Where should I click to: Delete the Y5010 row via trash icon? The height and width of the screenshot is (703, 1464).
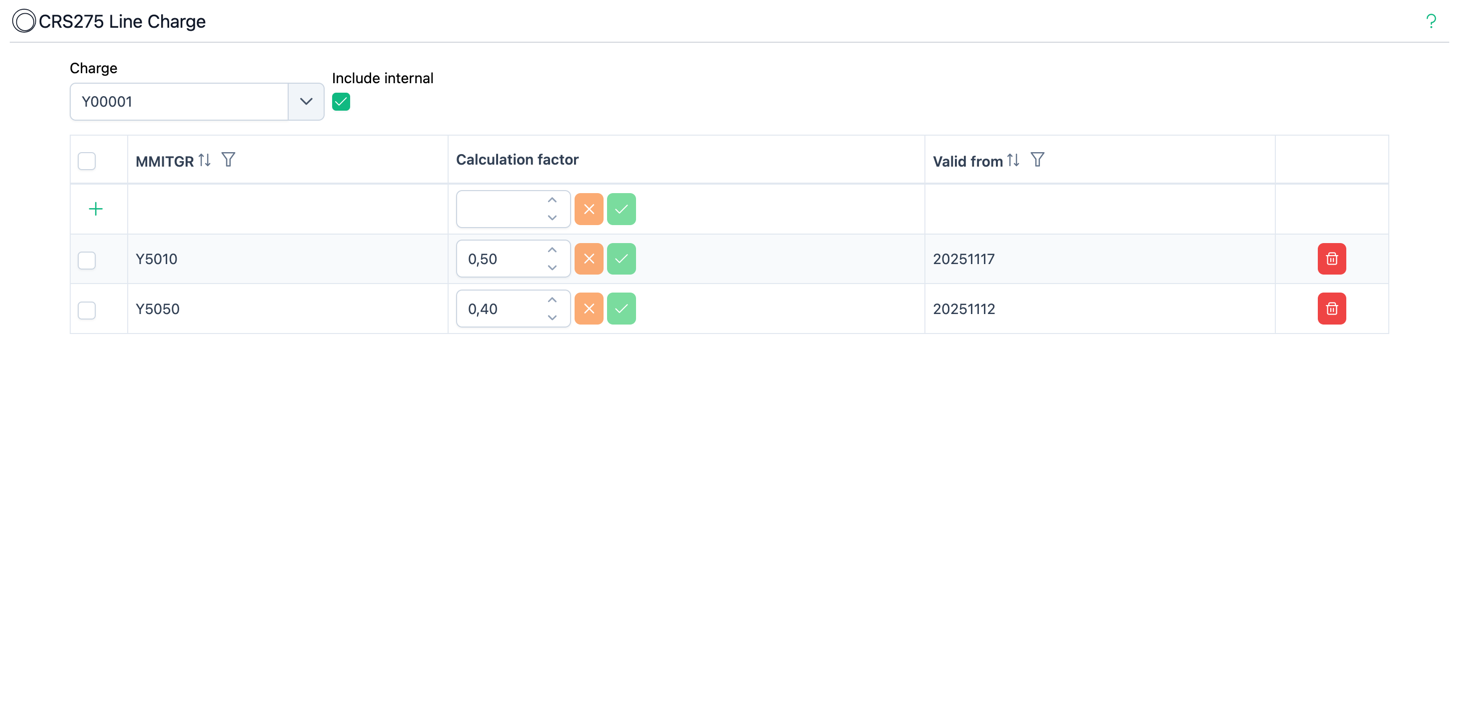[x=1331, y=258]
